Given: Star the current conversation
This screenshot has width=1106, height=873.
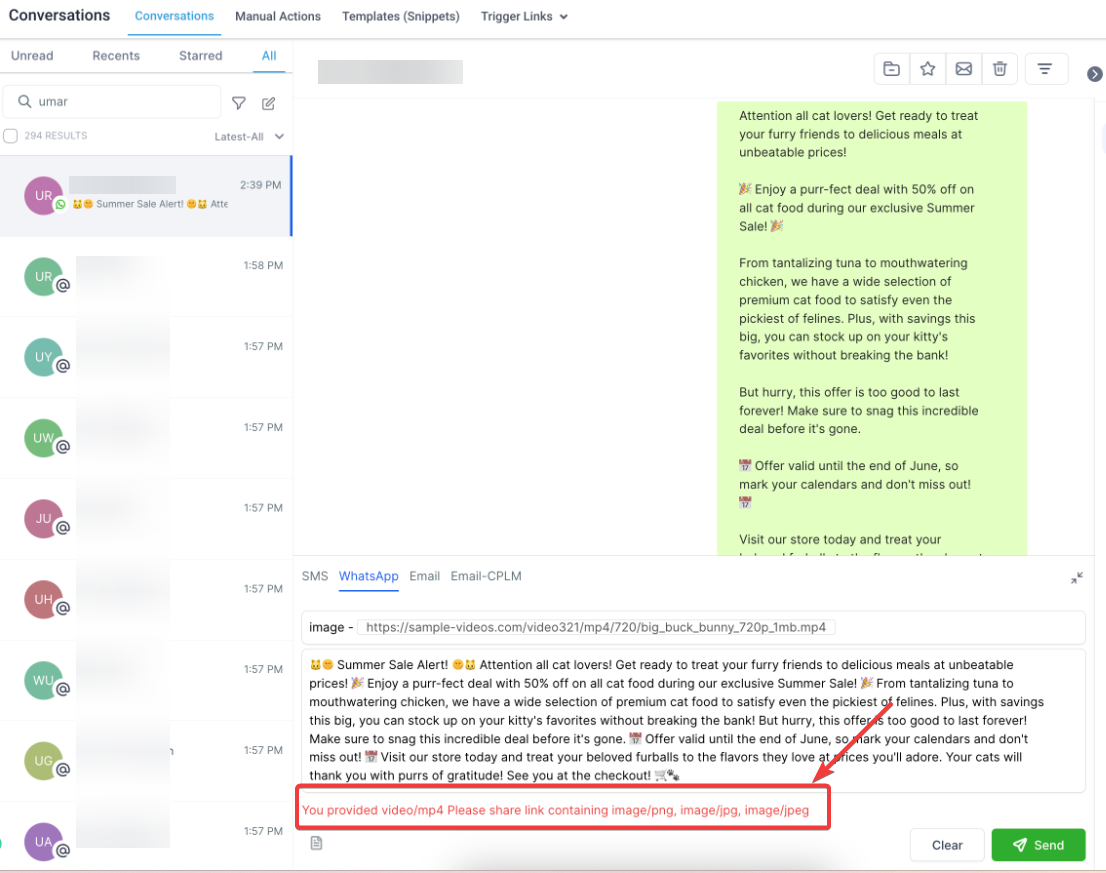Looking at the screenshot, I should (928, 69).
